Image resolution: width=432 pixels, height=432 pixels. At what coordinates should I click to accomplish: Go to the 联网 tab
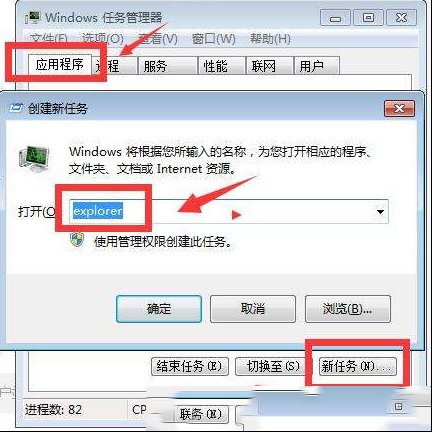tap(270, 66)
